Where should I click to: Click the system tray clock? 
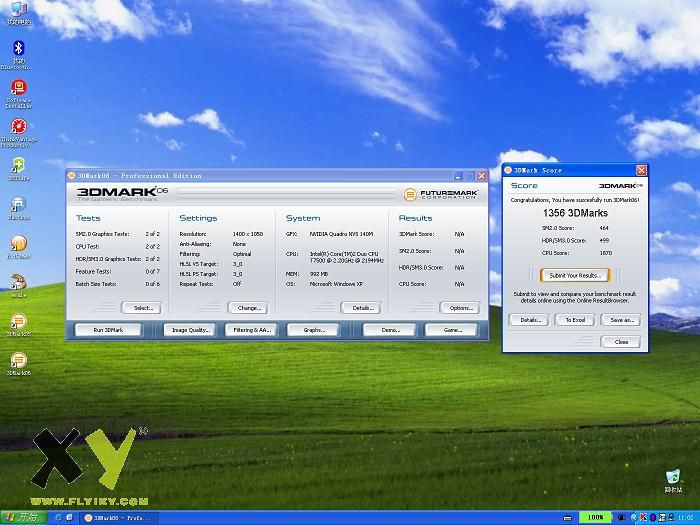[686, 518]
